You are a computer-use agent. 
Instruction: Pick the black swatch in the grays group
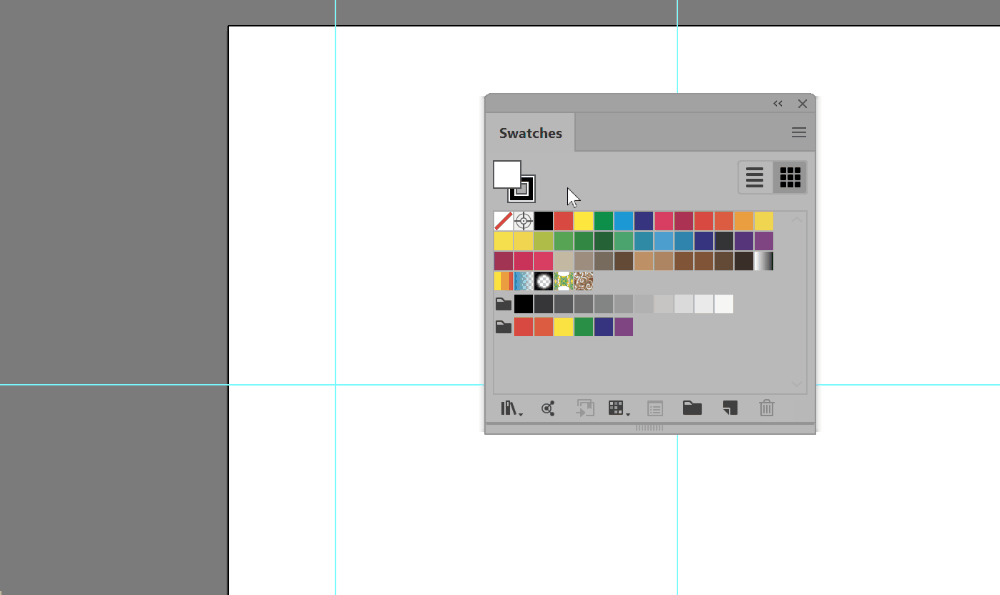coord(524,304)
